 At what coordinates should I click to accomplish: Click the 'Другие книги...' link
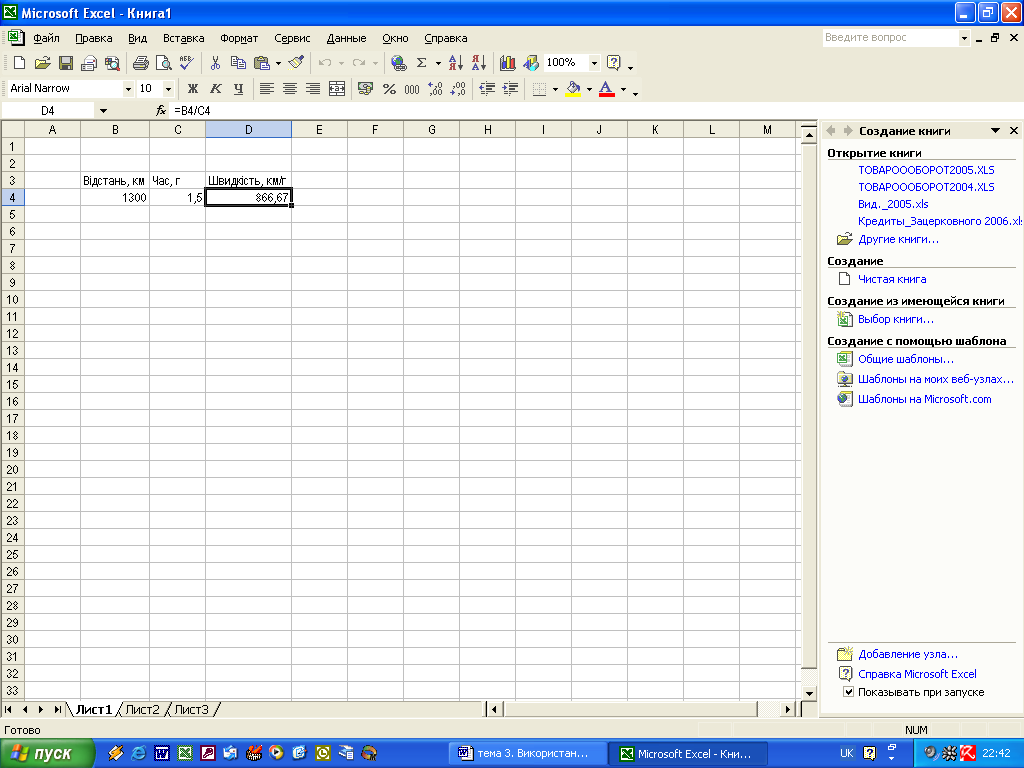click(898, 239)
